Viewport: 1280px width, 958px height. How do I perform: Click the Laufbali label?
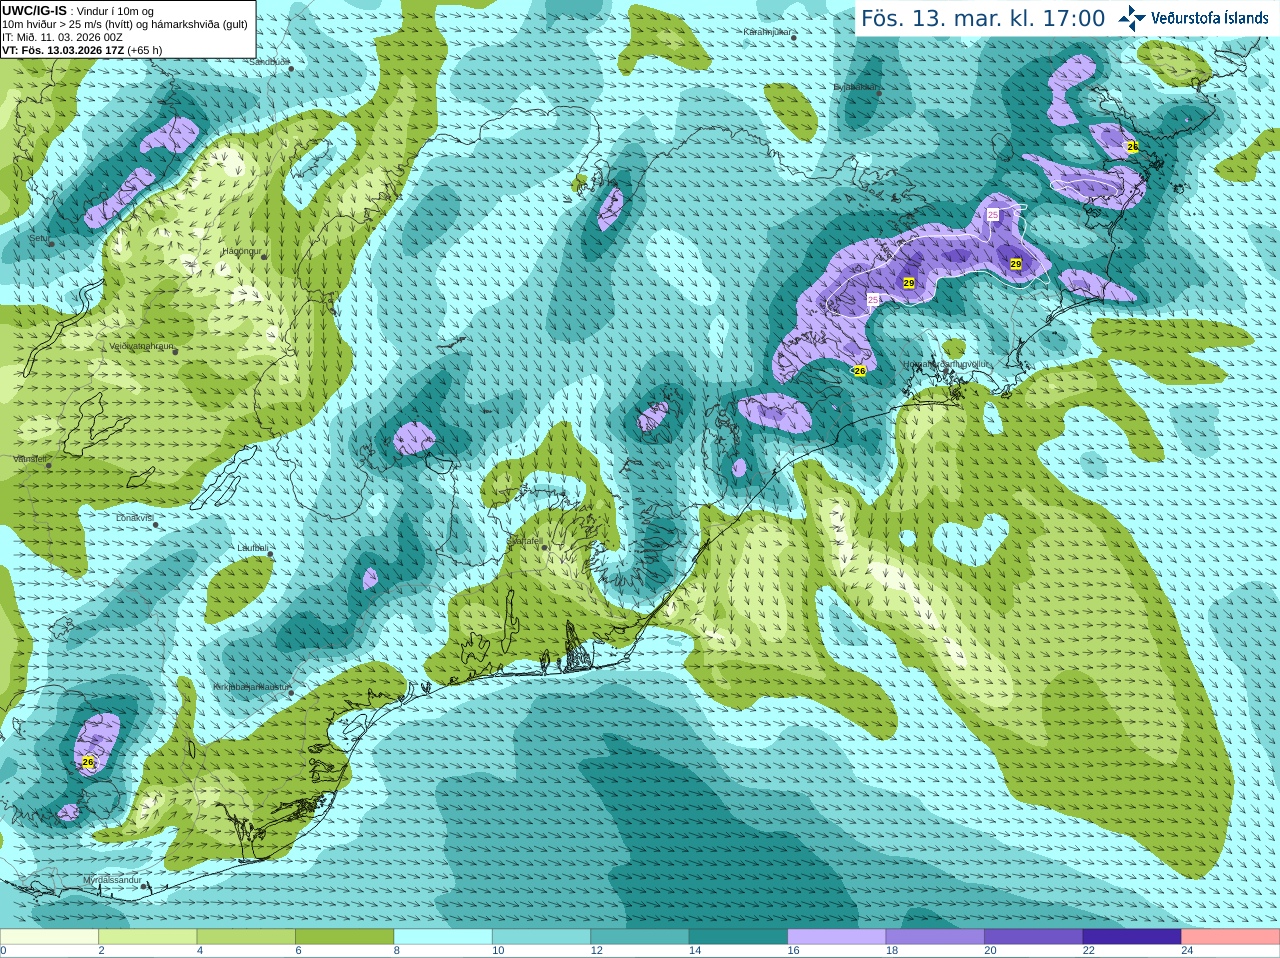pyautogui.click(x=252, y=548)
